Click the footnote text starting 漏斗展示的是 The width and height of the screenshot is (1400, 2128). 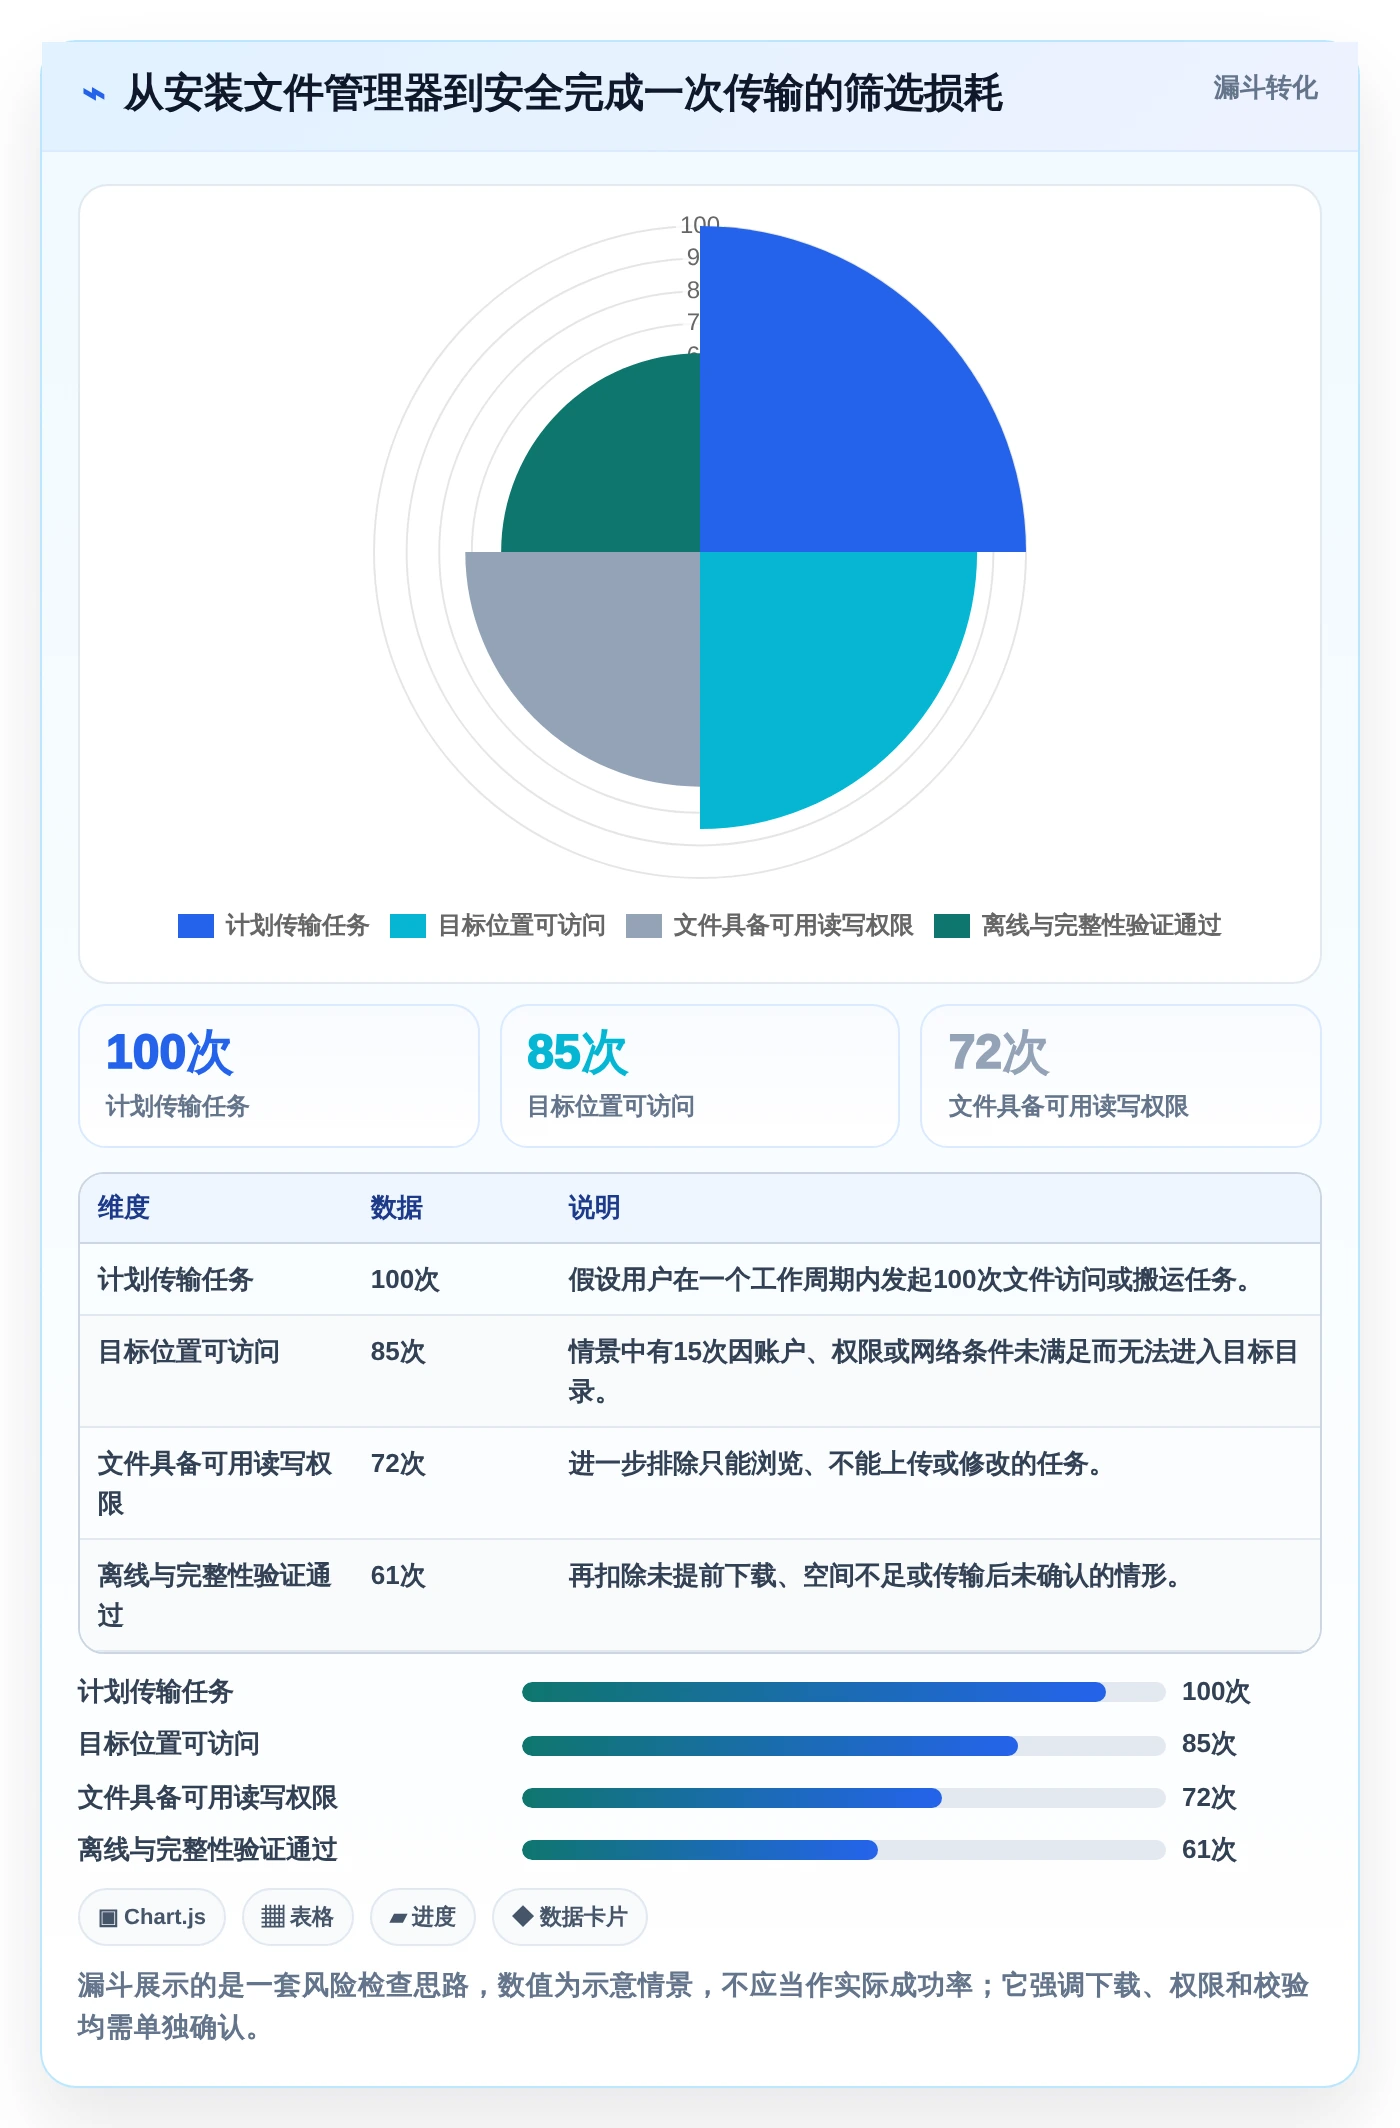(x=694, y=2006)
